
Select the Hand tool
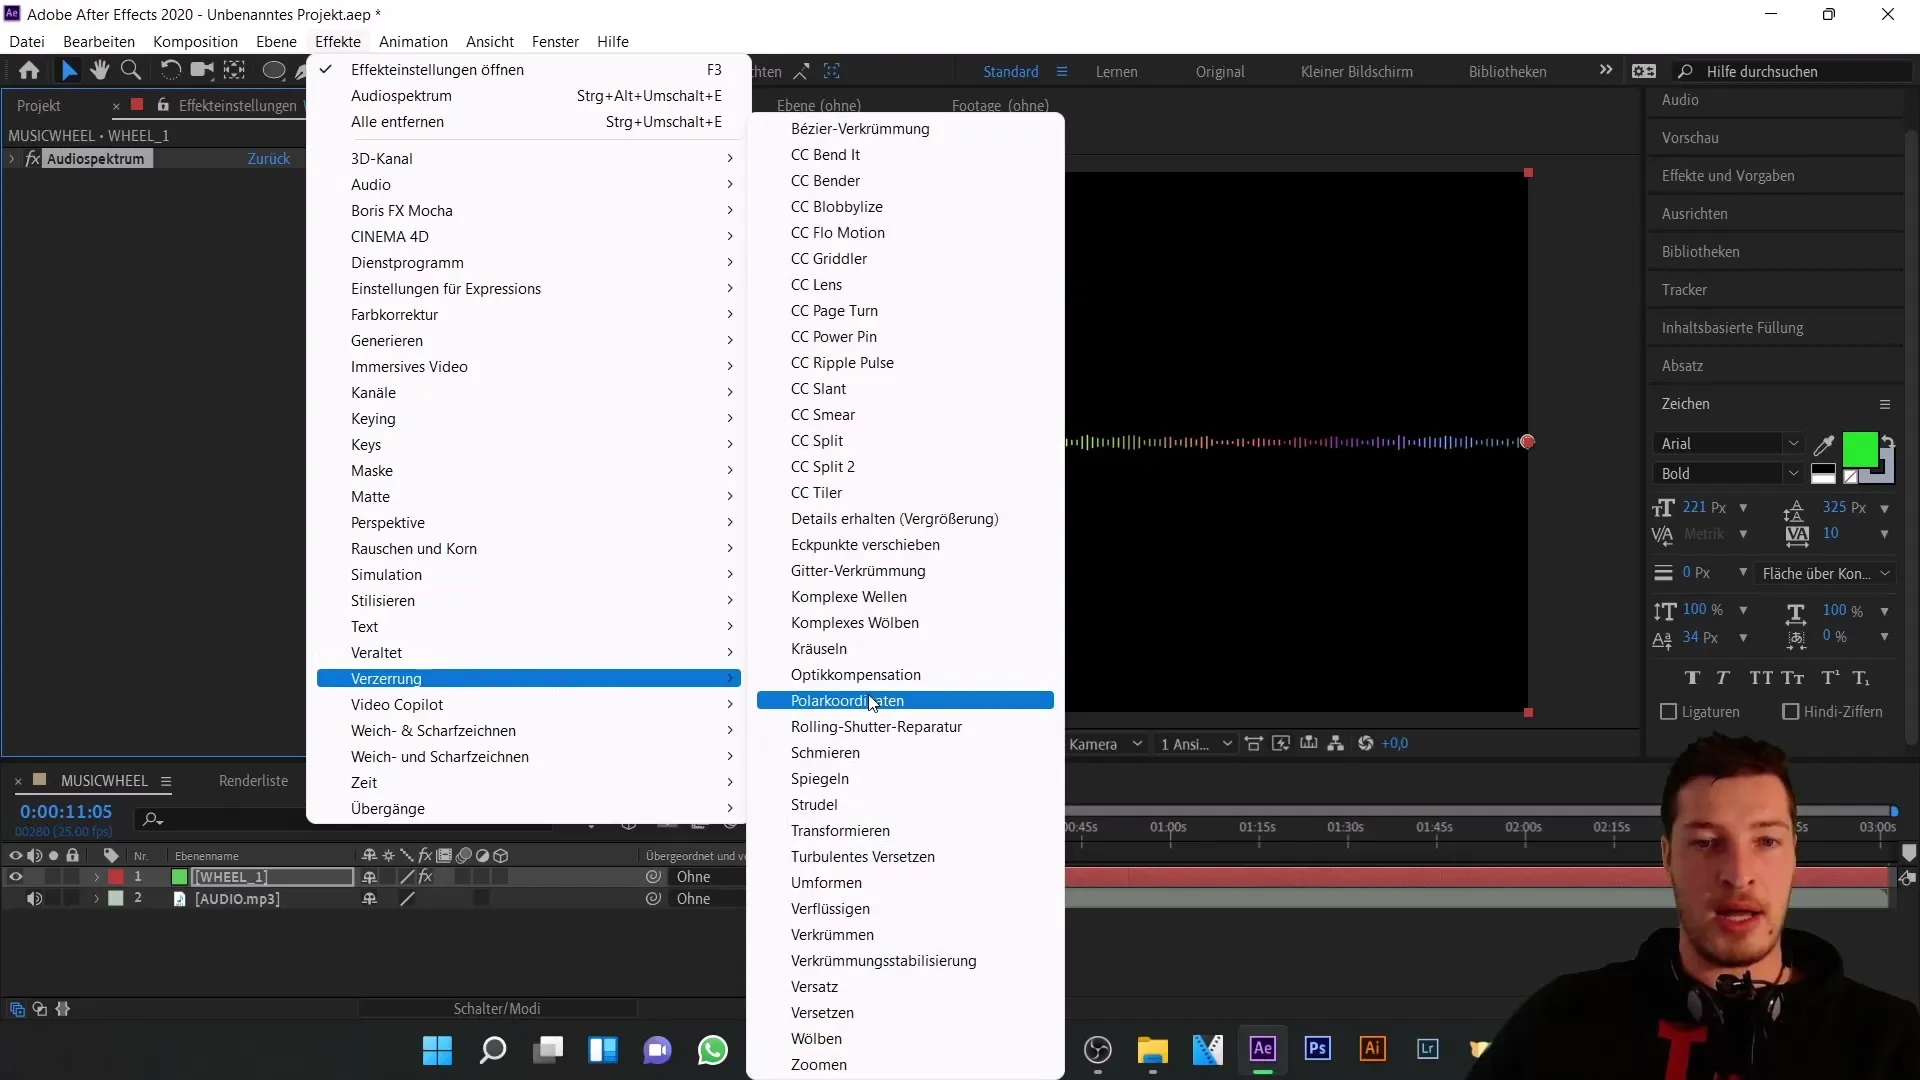pyautogui.click(x=99, y=71)
